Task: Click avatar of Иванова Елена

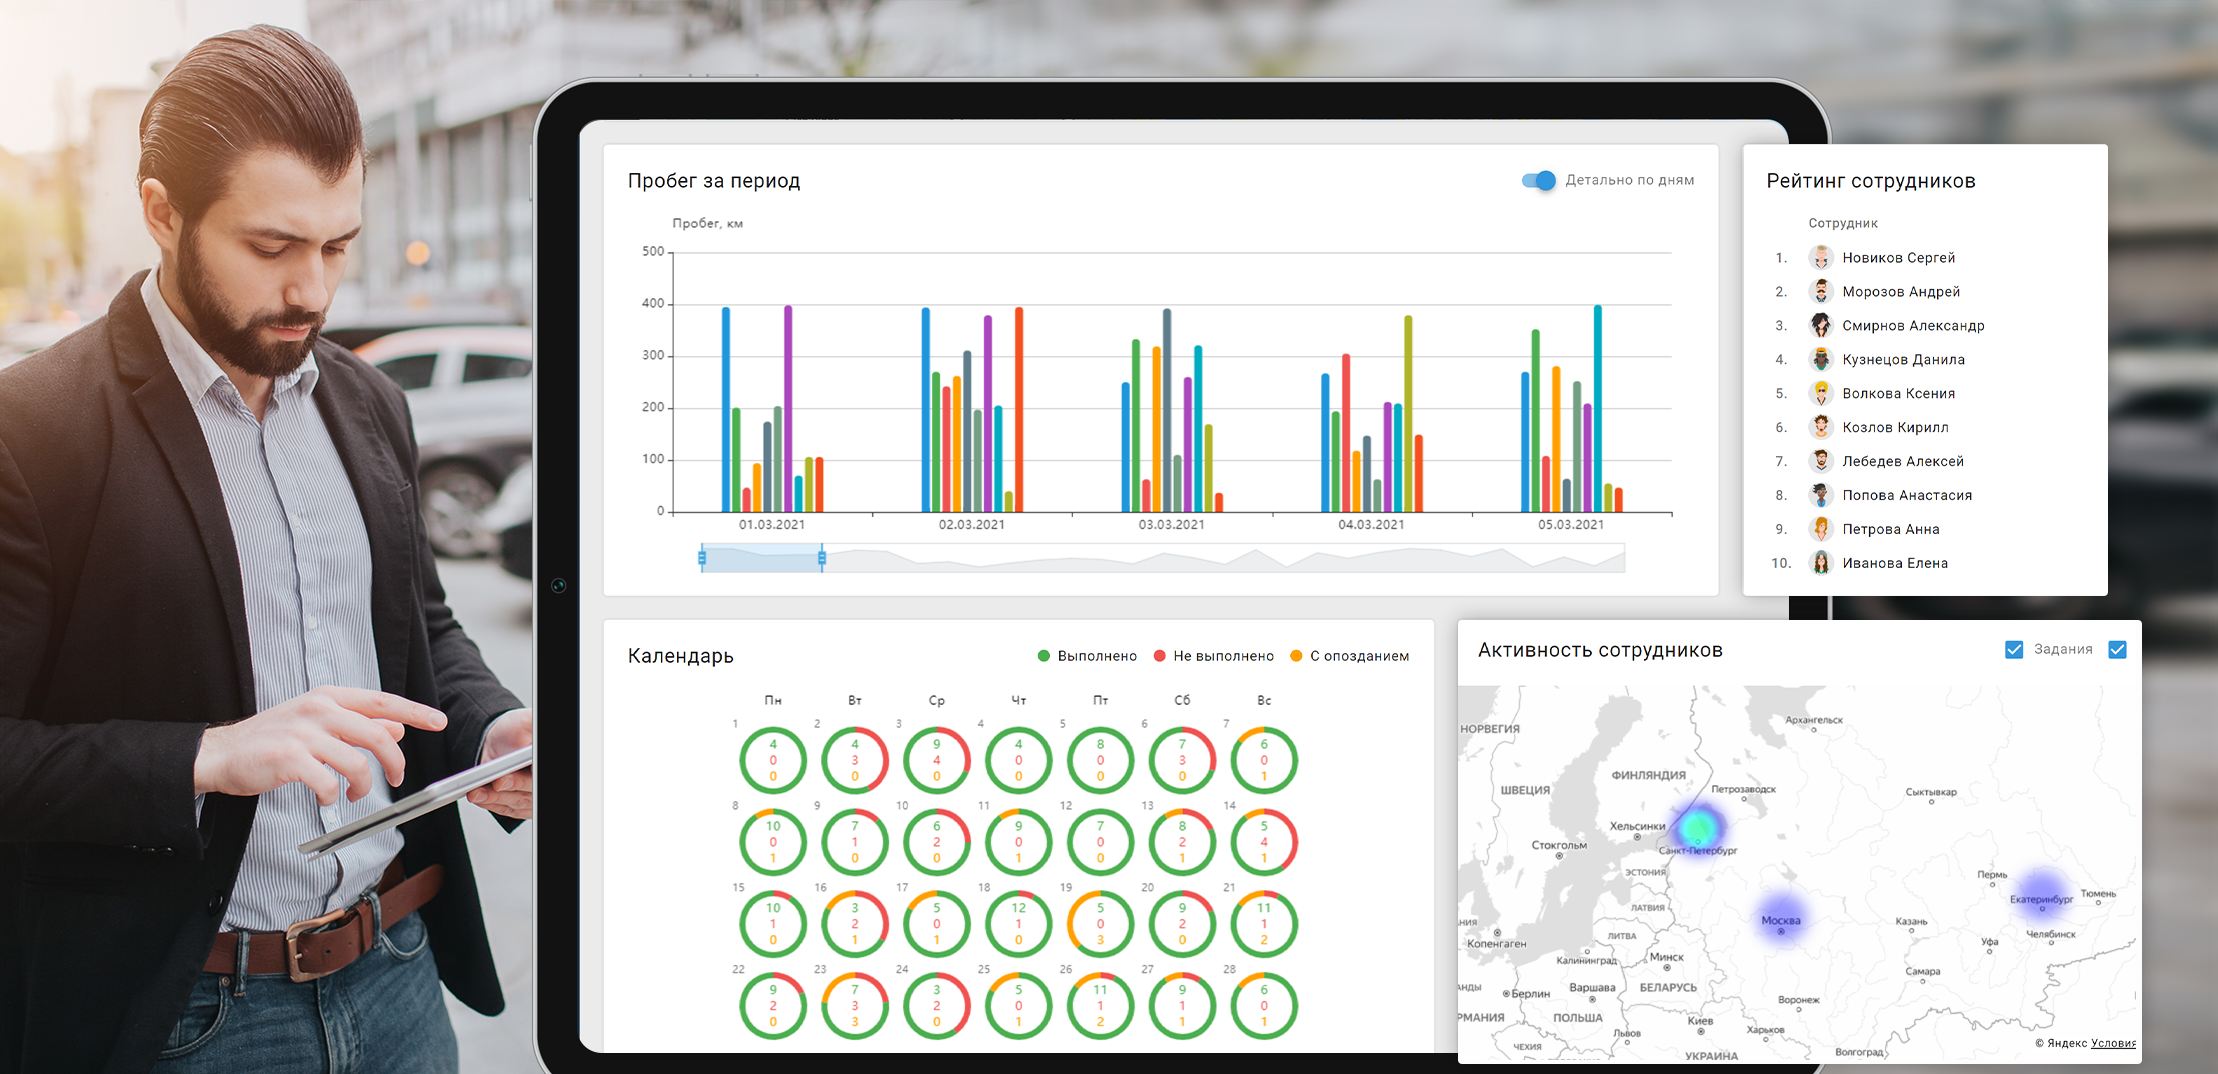Action: [x=1821, y=564]
